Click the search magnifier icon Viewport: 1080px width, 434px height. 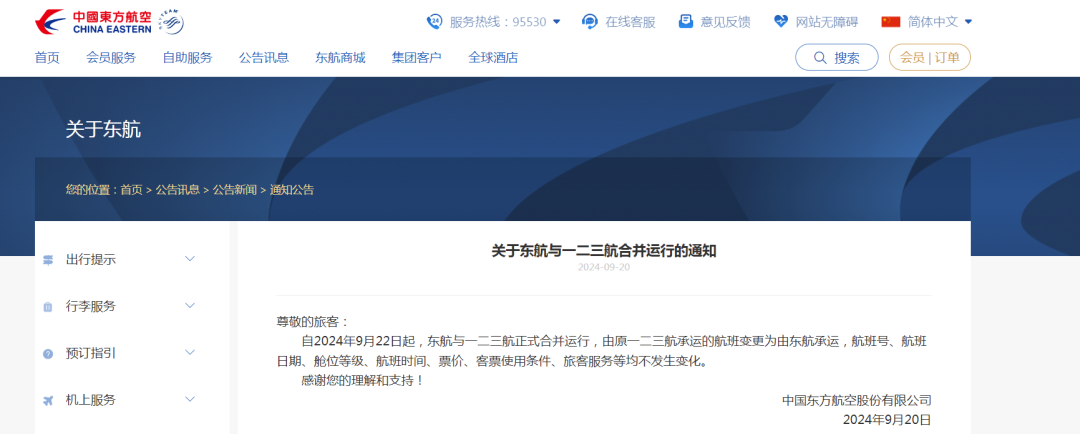pyautogui.click(x=819, y=58)
